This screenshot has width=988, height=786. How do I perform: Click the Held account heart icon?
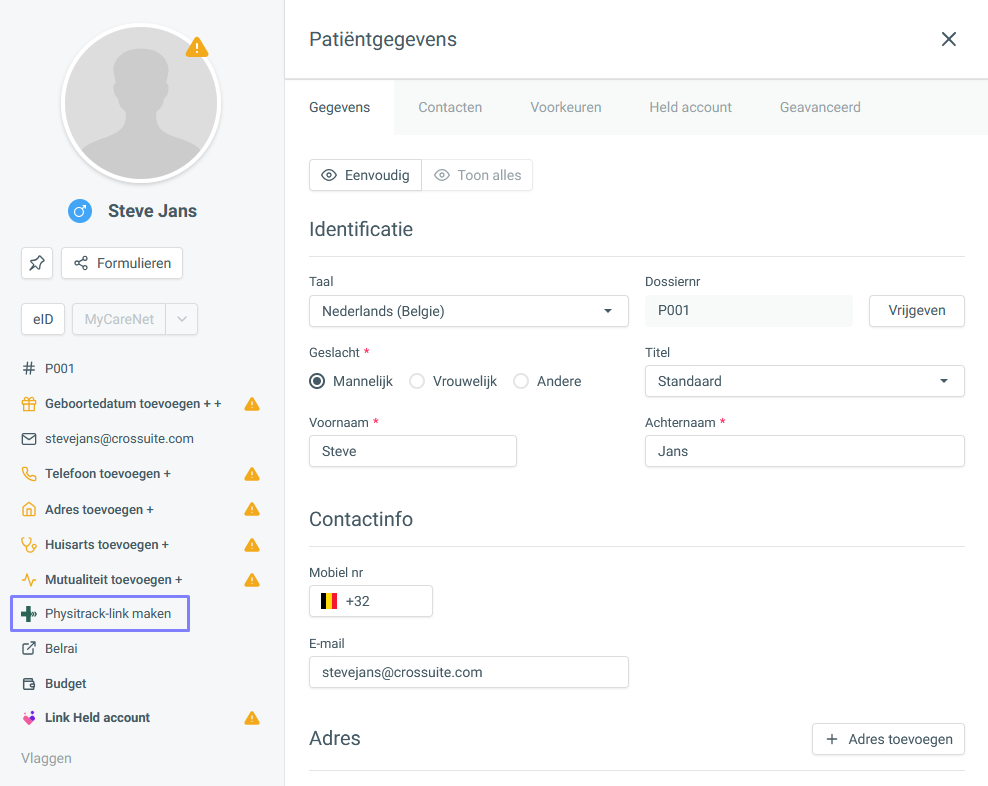(28, 718)
